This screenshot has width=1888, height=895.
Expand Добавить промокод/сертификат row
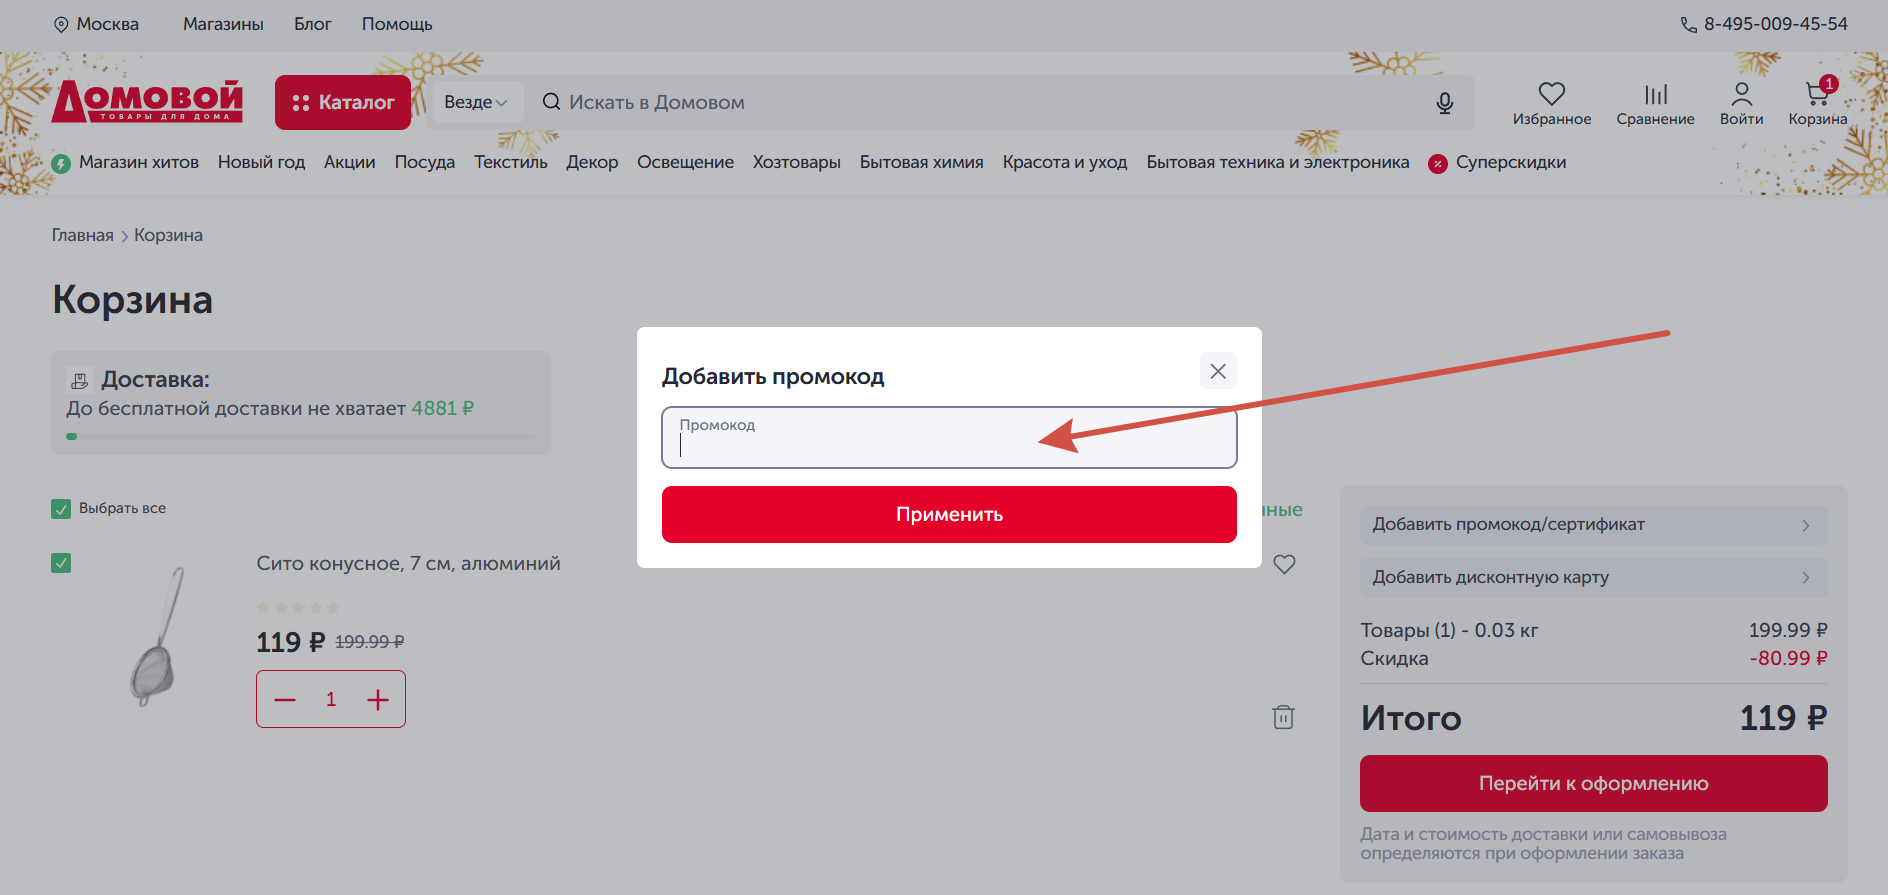coord(1593,525)
